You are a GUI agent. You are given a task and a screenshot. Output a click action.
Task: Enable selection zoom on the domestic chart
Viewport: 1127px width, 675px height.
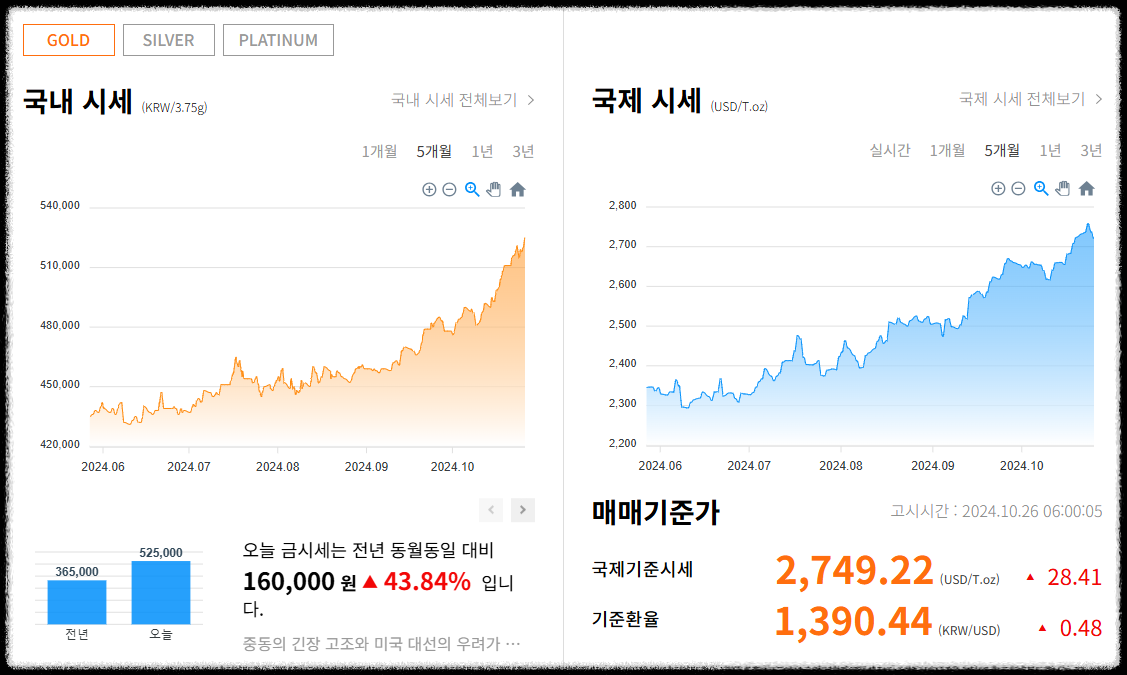[471, 189]
